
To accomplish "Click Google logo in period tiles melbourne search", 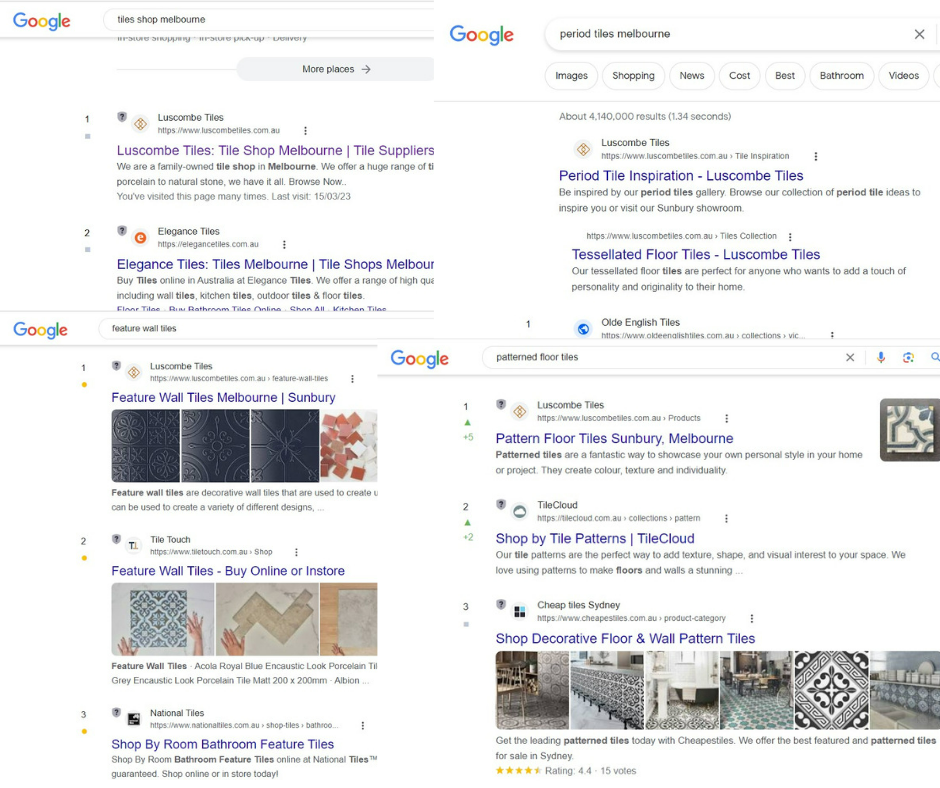I will [x=481, y=35].
